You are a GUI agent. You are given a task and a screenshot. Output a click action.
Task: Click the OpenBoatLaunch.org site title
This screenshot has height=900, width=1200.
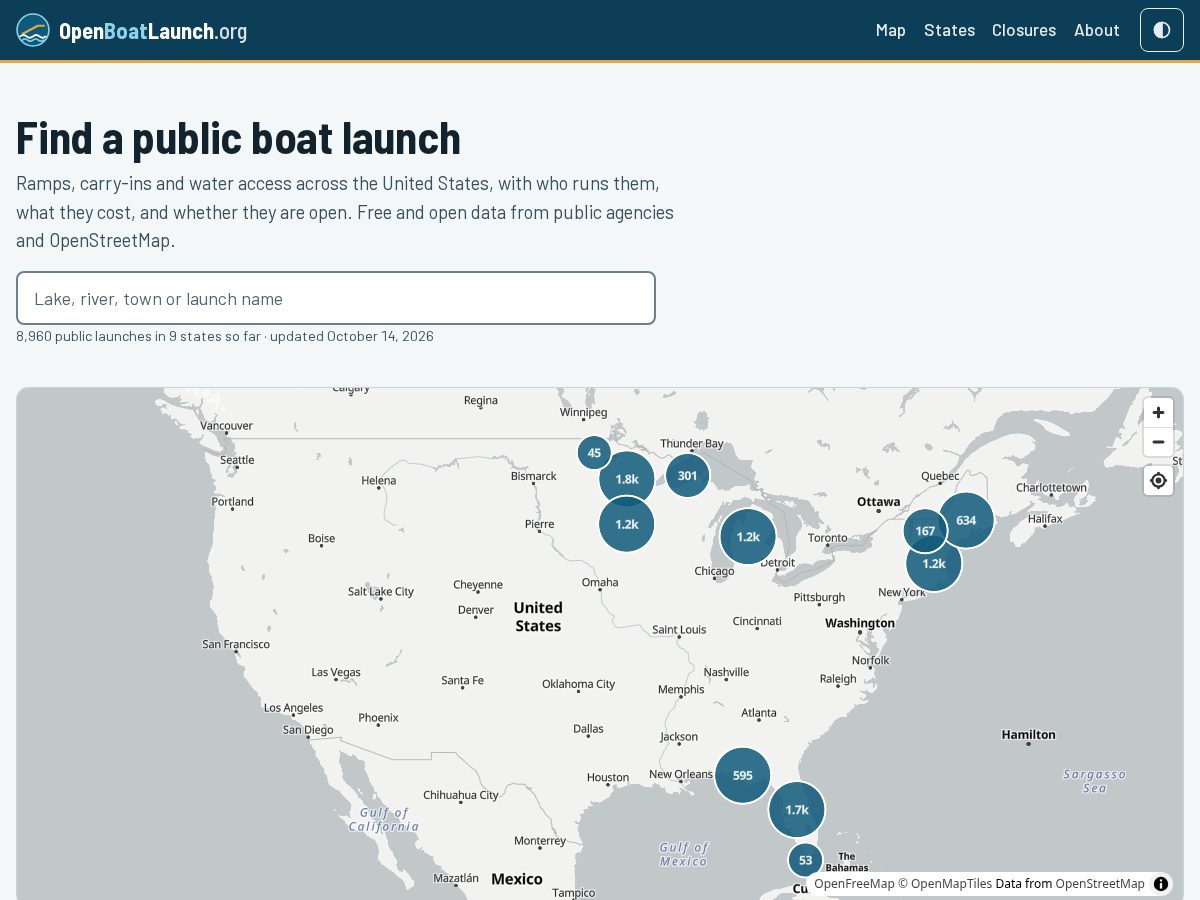click(x=153, y=31)
